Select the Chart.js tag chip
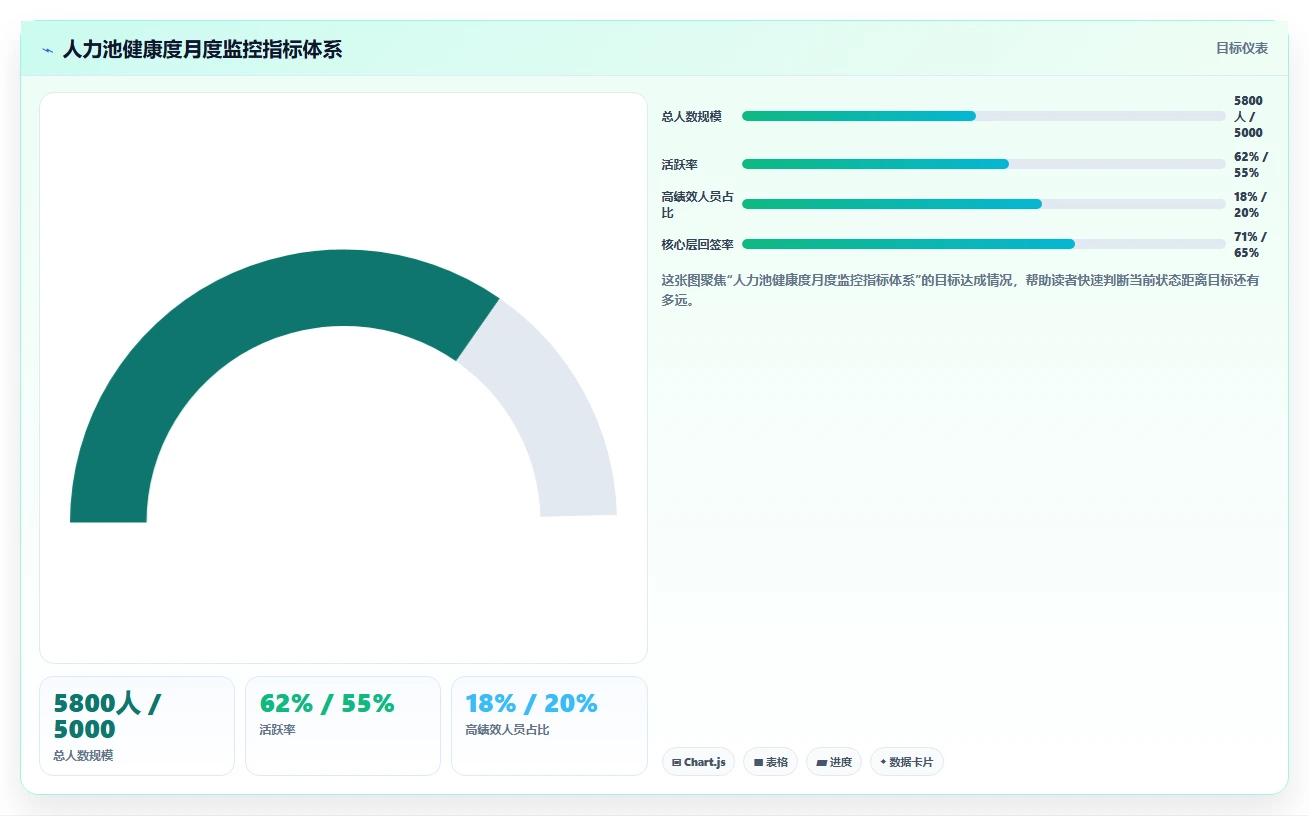1309x816 pixels. pos(698,762)
